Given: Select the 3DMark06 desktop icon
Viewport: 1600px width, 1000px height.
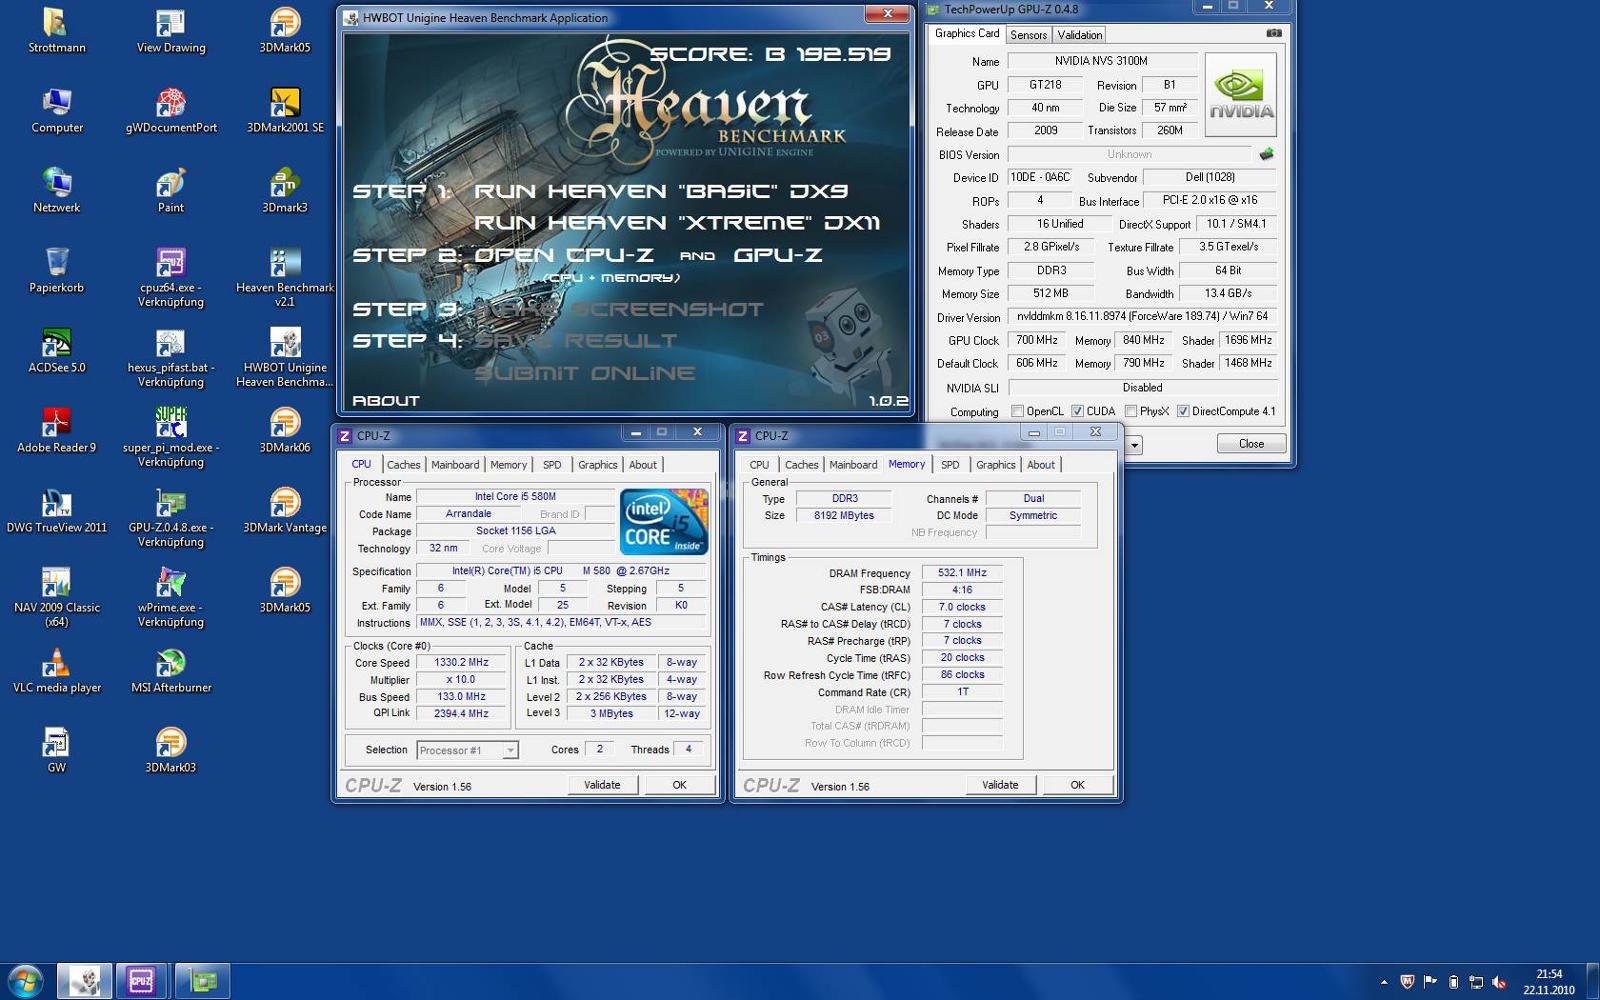Looking at the screenshot, I should coord(285,430).
